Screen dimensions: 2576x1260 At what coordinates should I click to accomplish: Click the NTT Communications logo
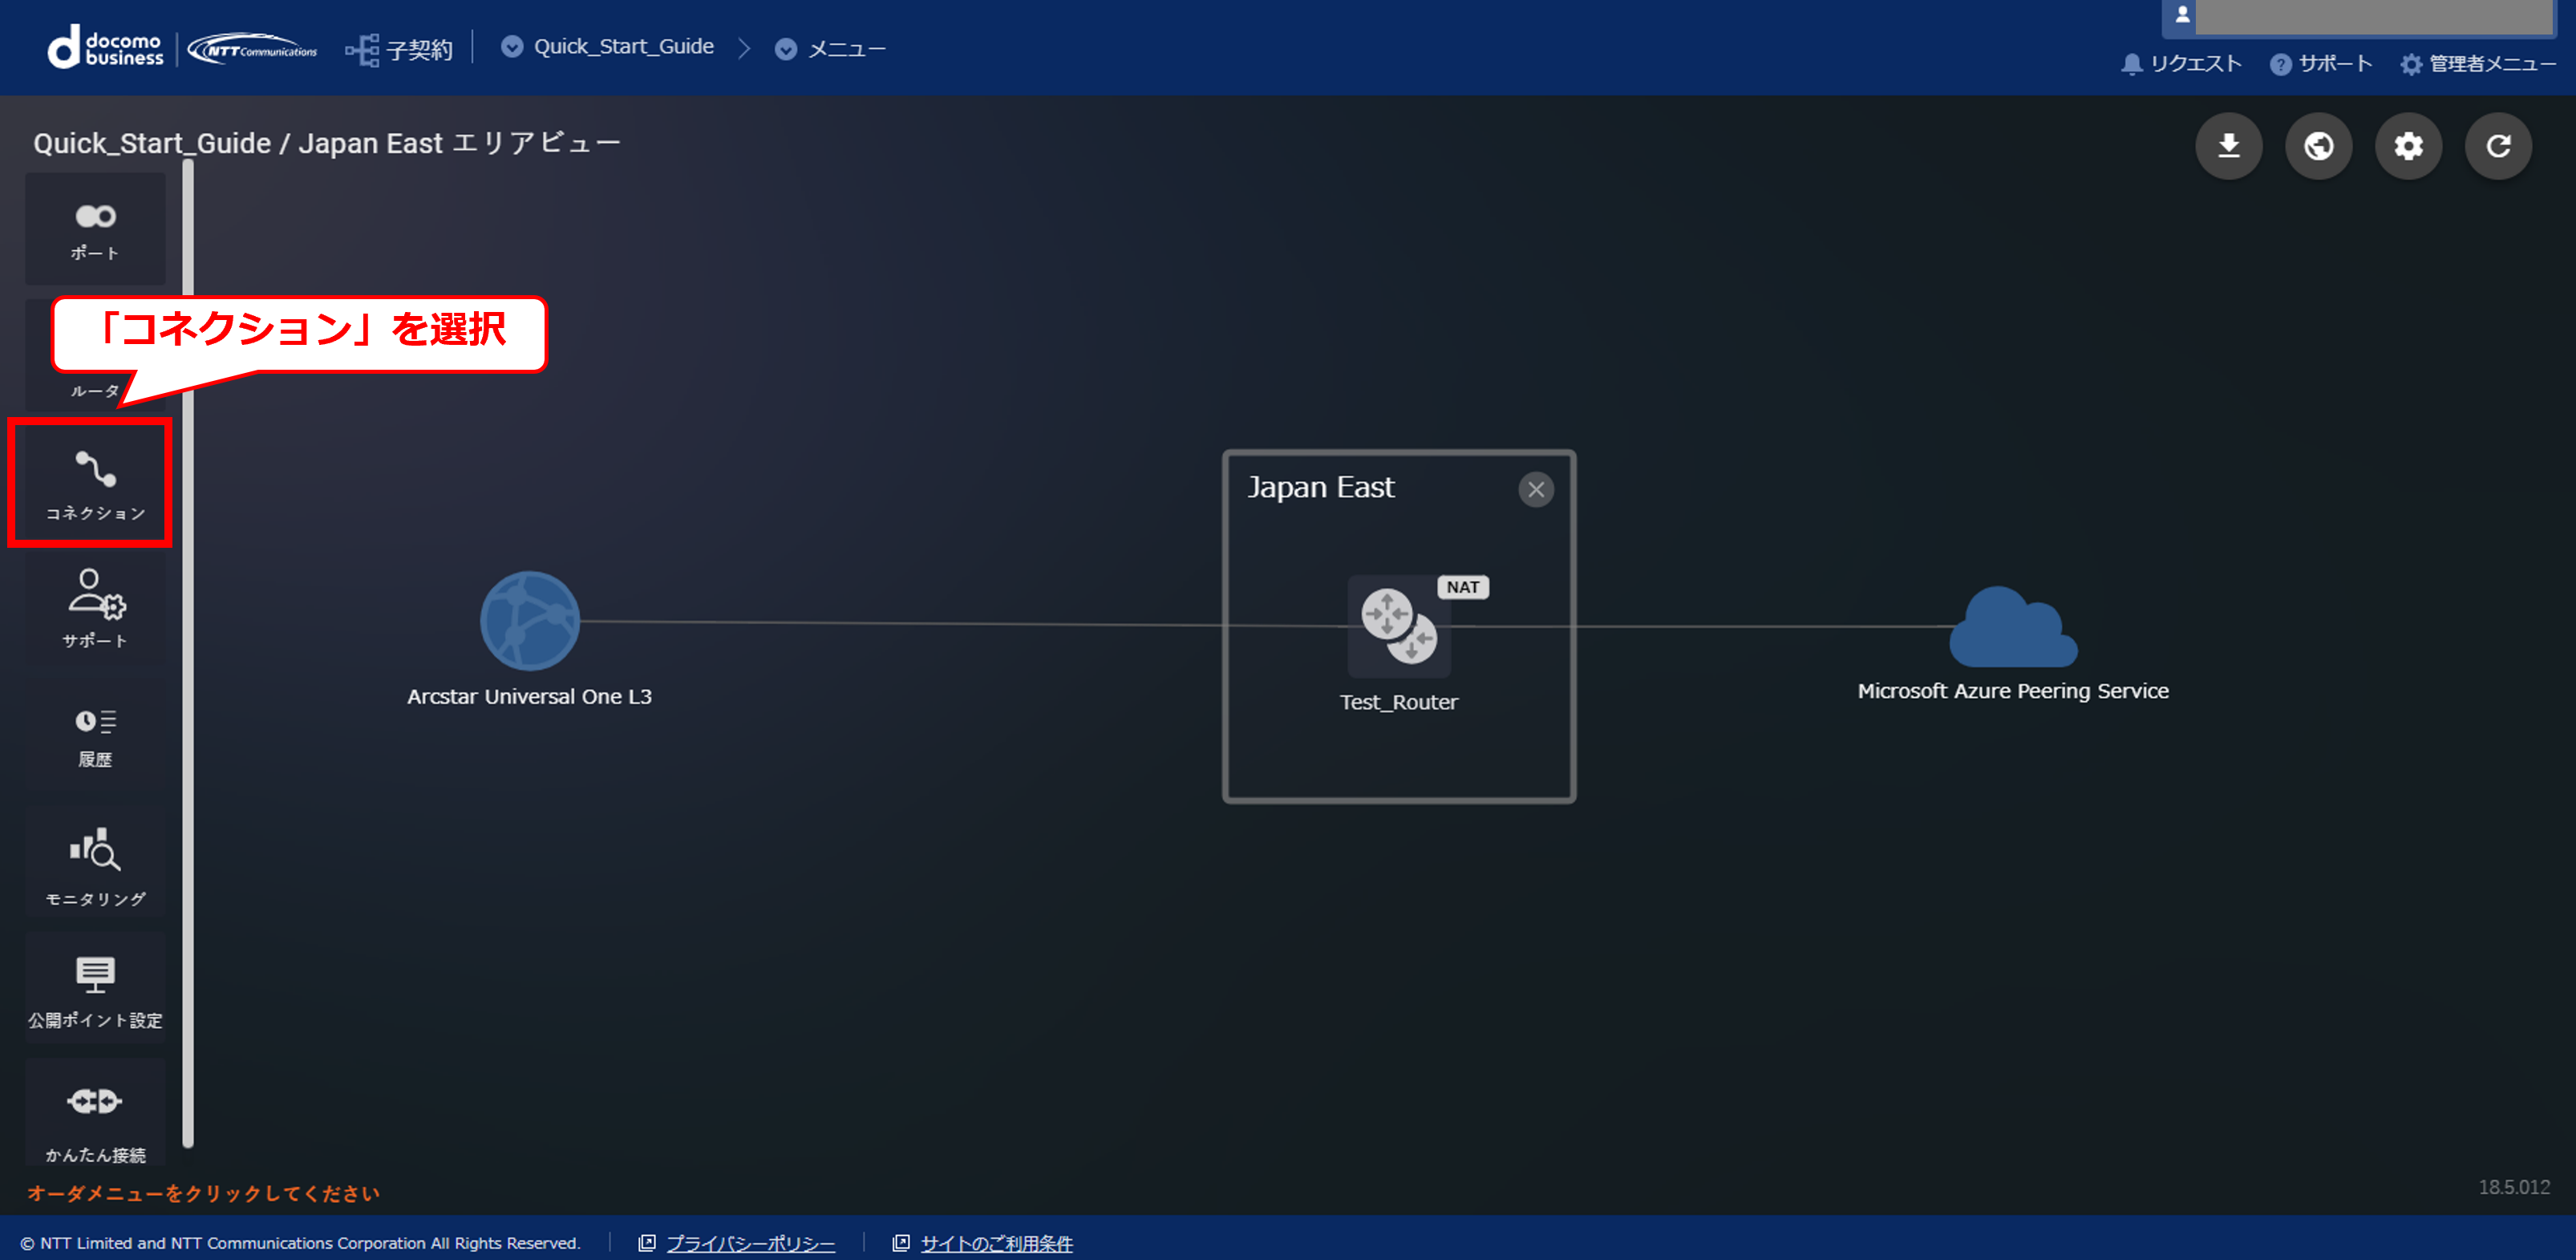252,49
